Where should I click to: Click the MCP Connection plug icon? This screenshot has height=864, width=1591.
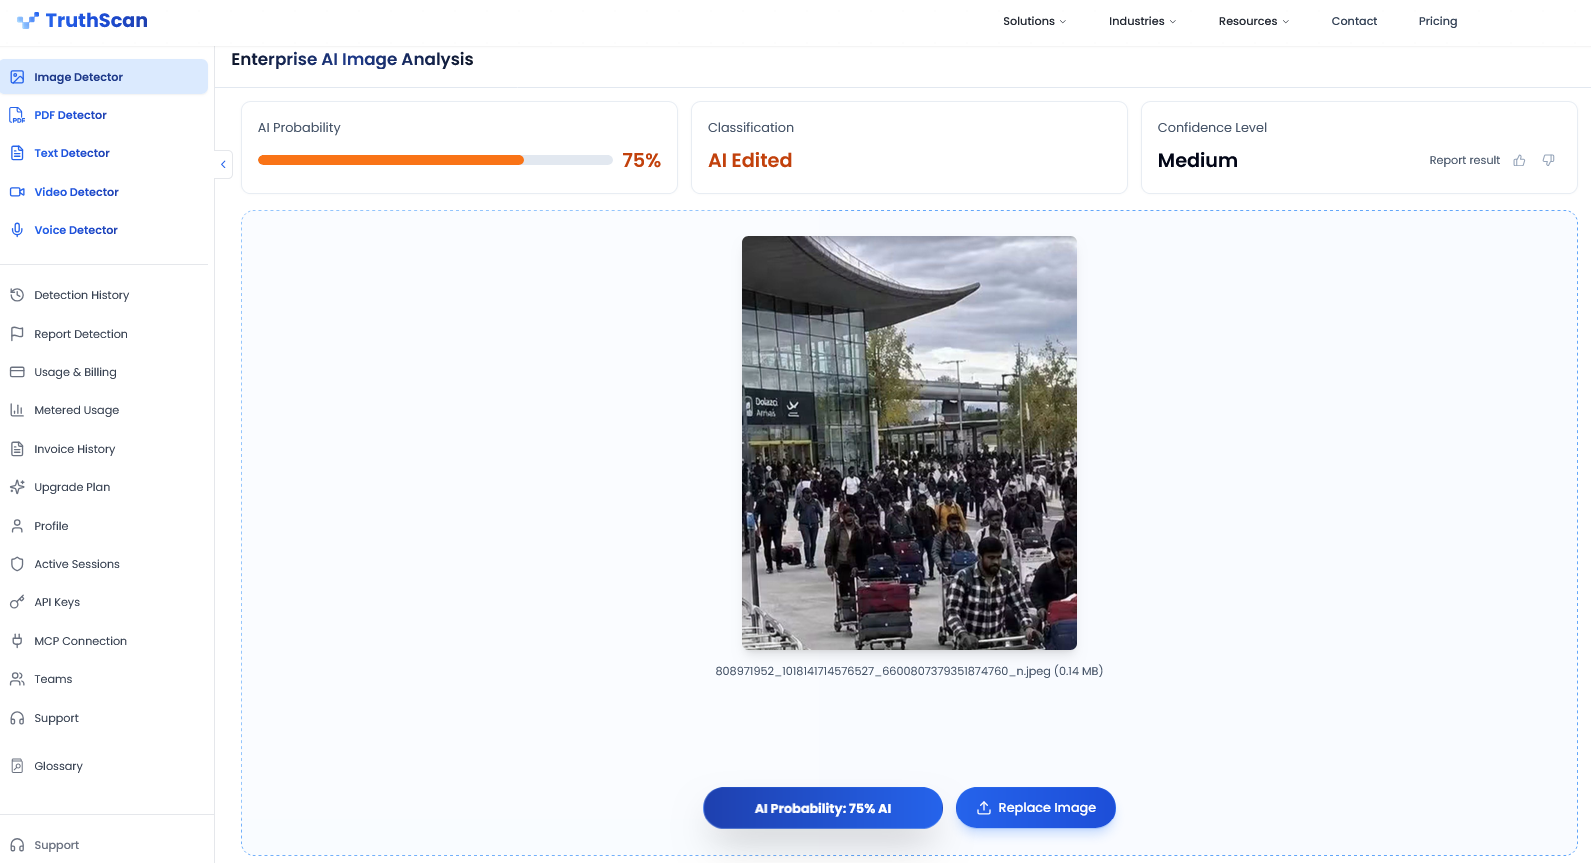[x=17, y=641]
